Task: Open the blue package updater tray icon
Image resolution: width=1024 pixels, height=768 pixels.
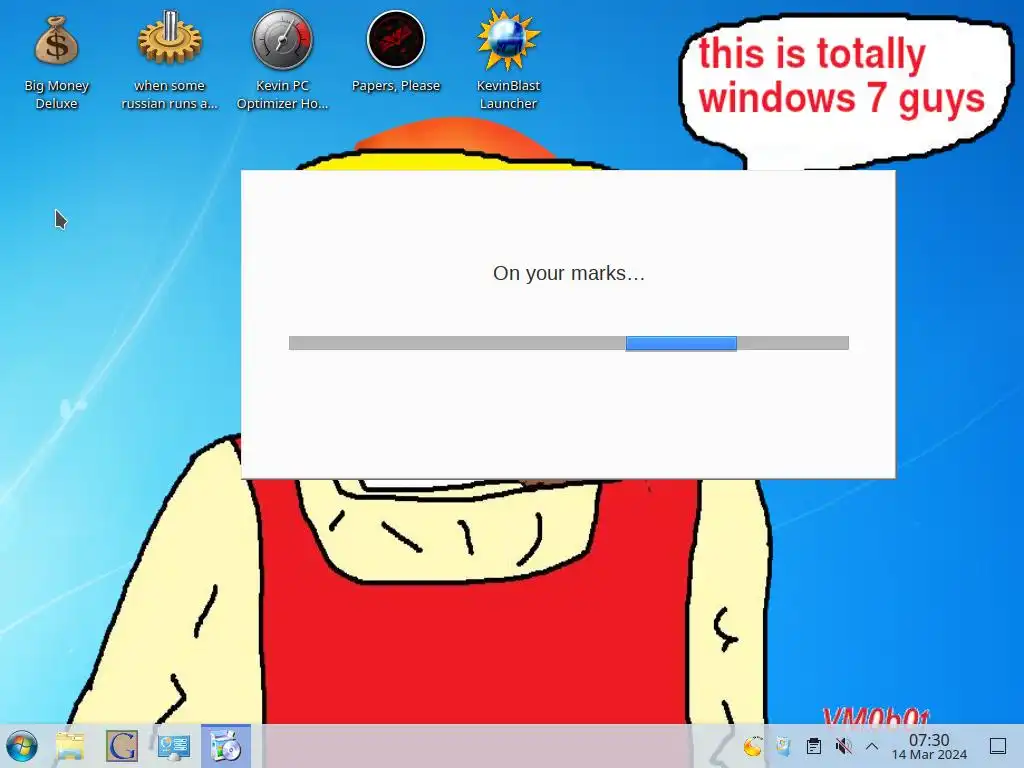Action: 783,746
